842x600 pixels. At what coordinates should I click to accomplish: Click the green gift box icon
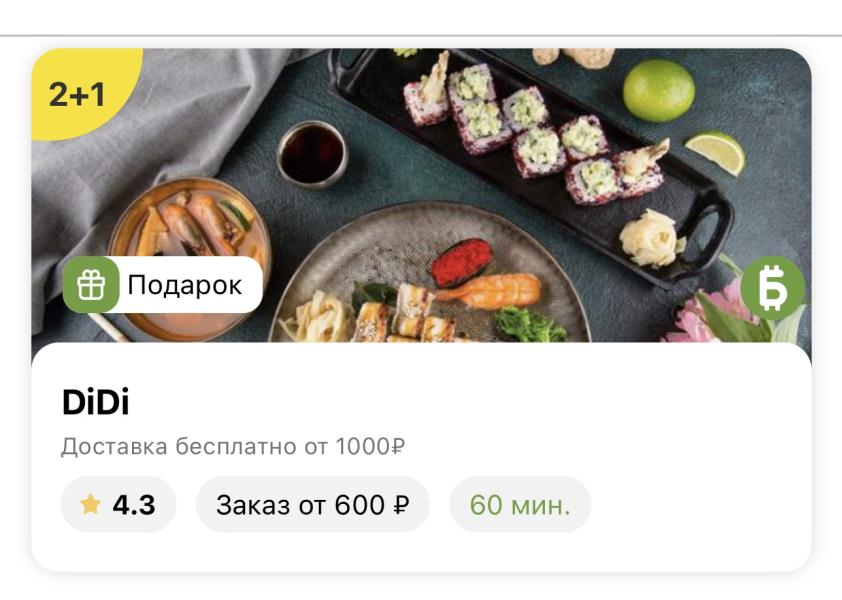[x=91, y=285]
